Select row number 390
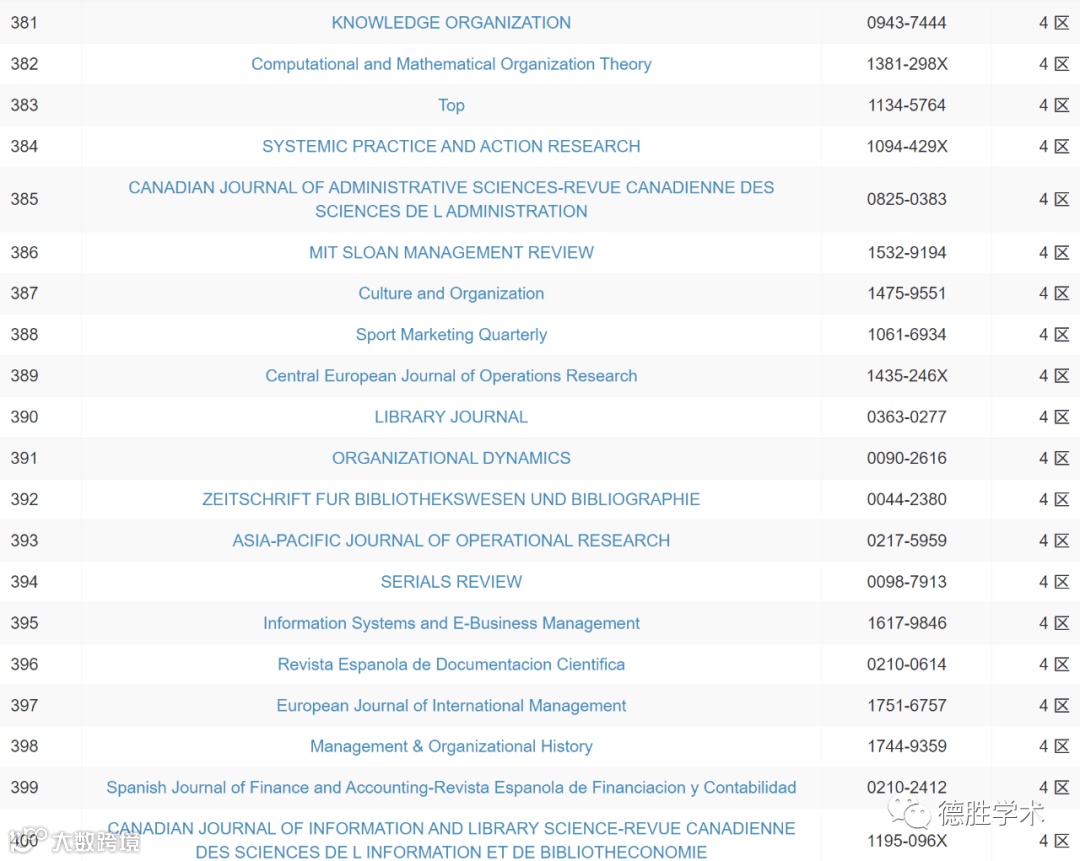 pyautogui.click(x=24, y=417)
